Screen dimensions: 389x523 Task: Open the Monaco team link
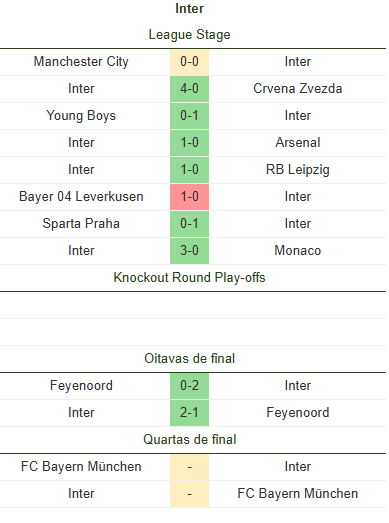pyautogui.click(x=298, y=251)
